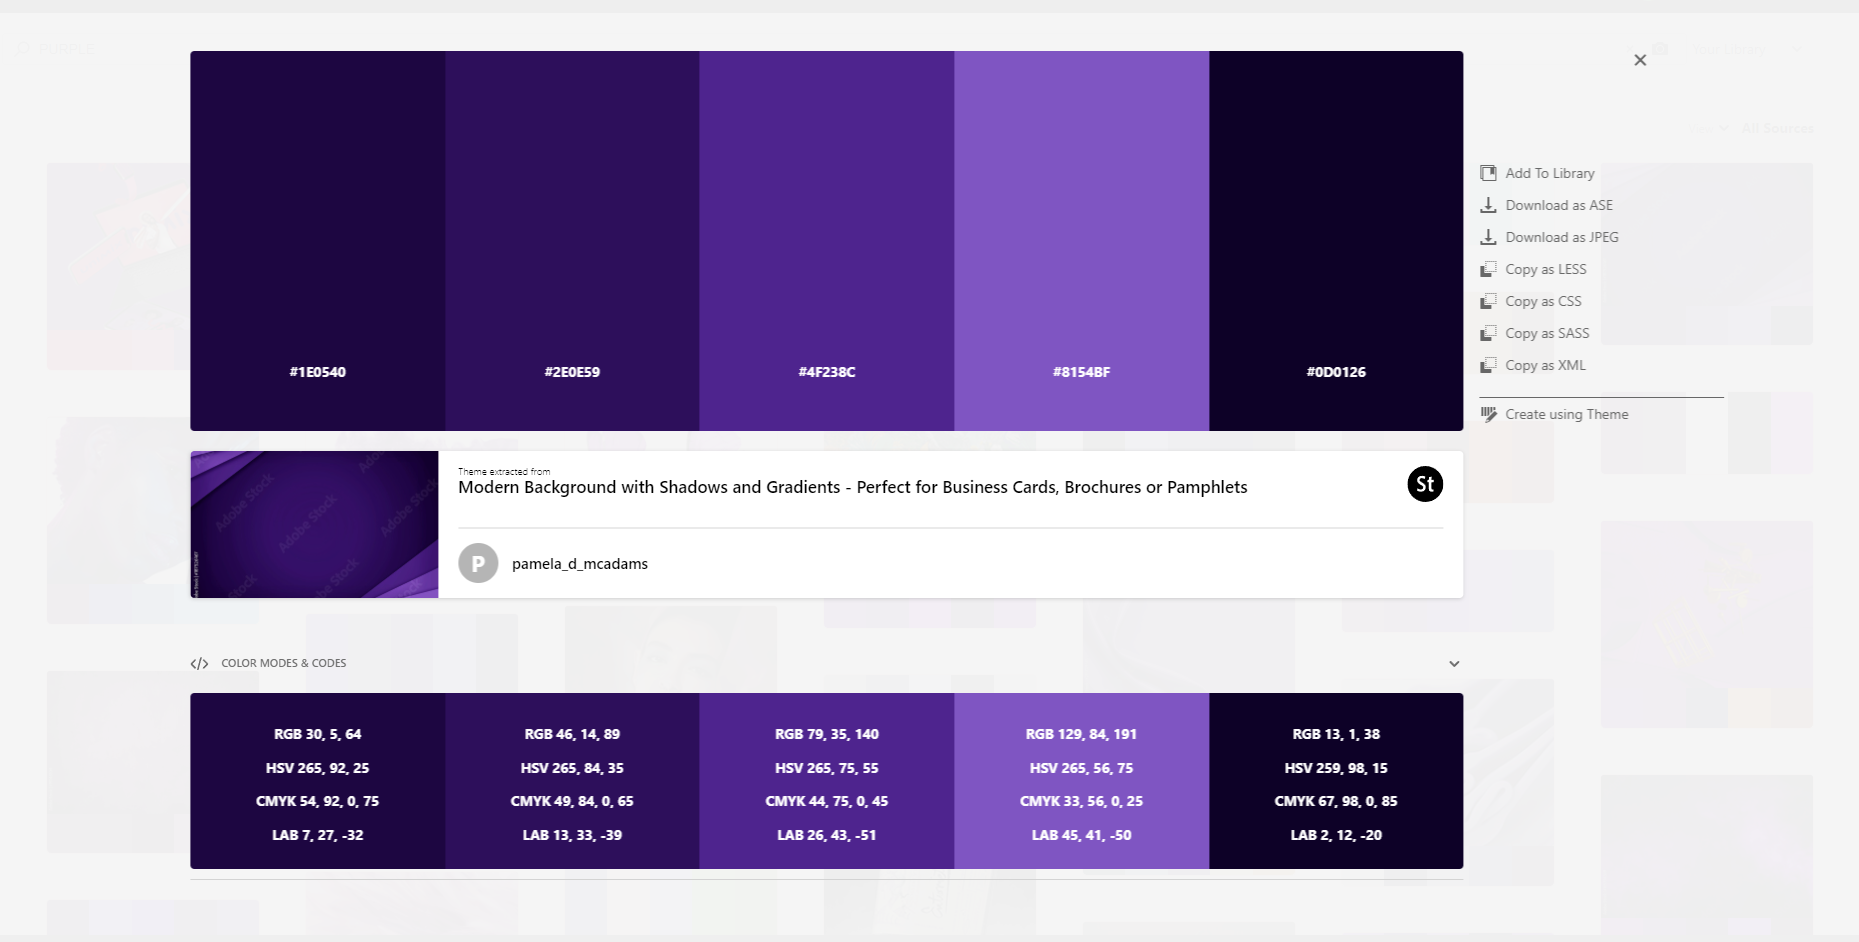Click the Copy as XML icon

click(x=1488, y=365)
